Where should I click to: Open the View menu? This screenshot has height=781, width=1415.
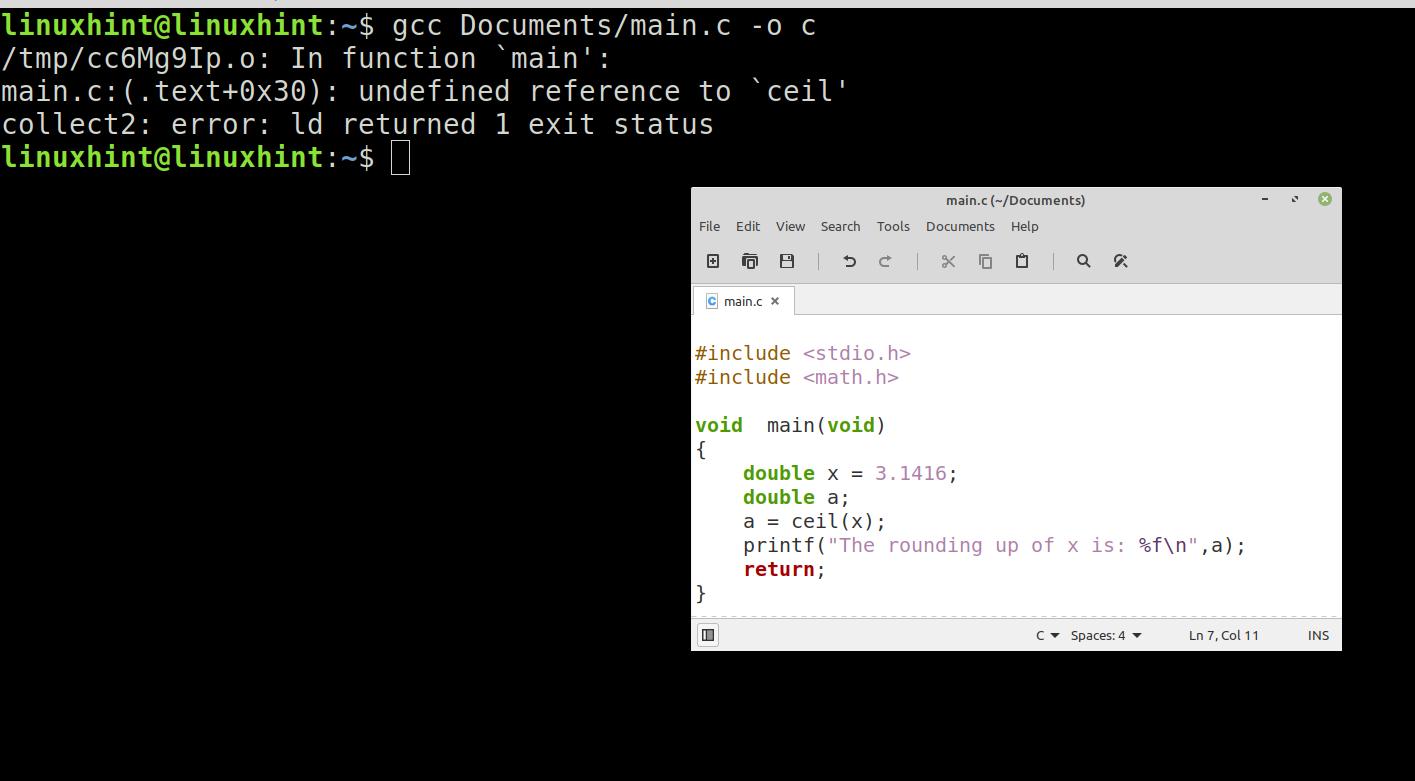click(x=790, y=226)
